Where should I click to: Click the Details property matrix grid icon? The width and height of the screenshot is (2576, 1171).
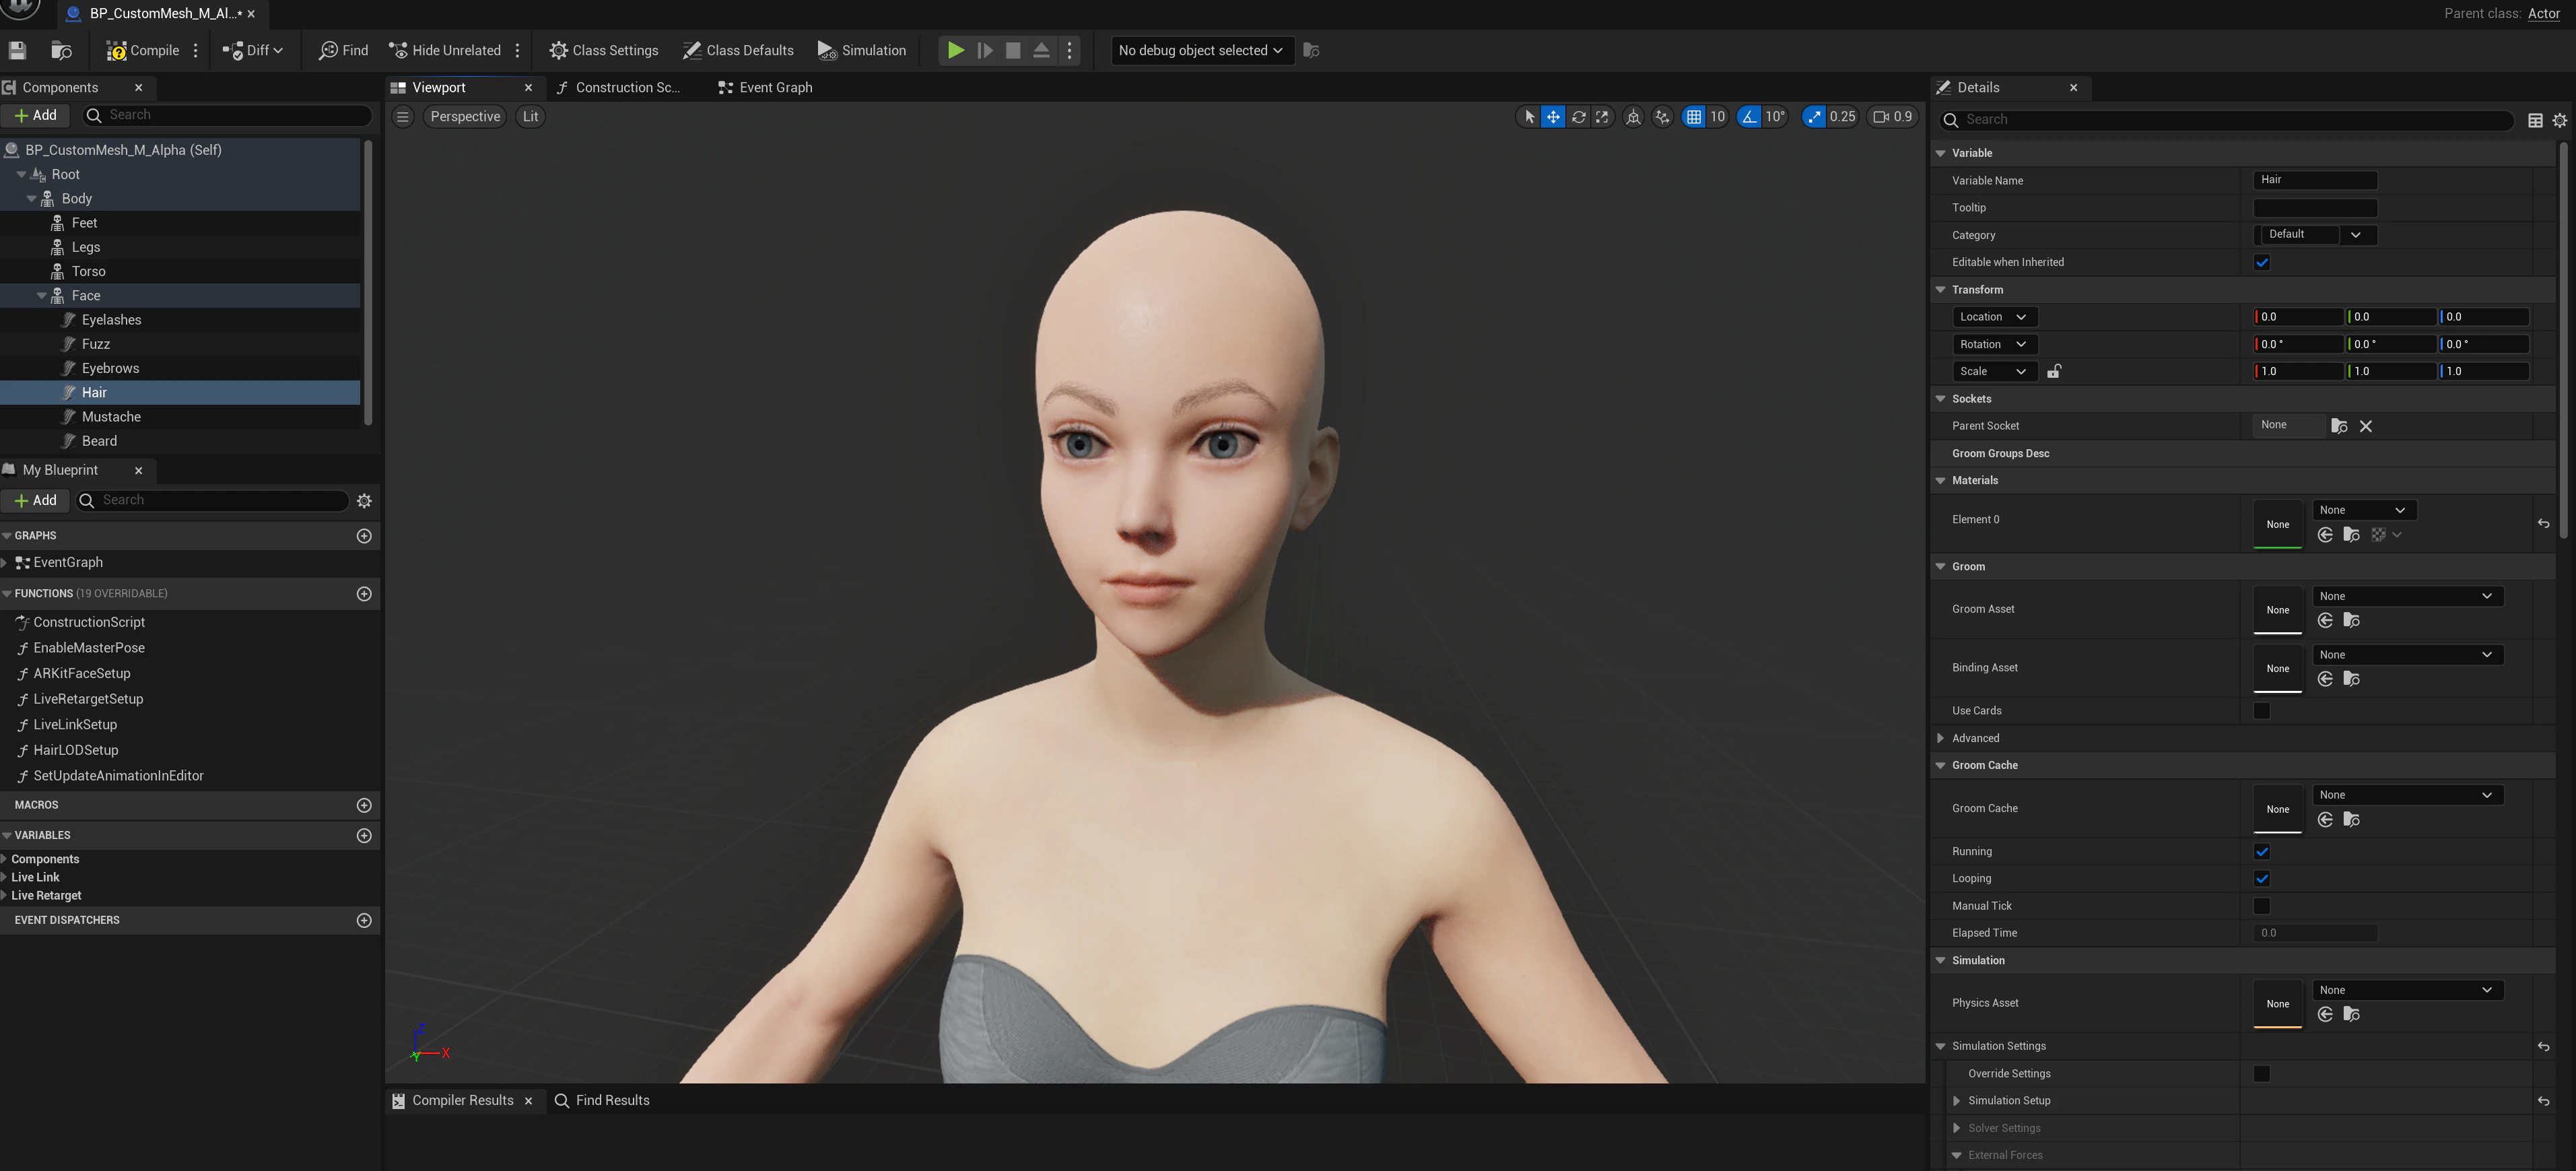[x=2535, y=120]
